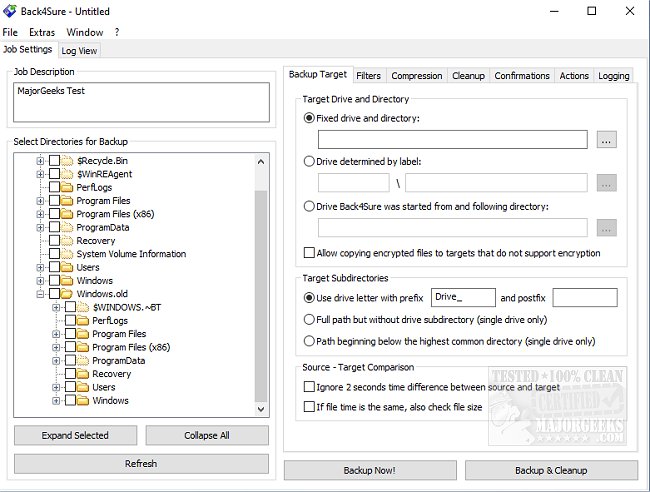This screenshot has height=492, width=650.
Task: Click the top-level PerfLogs folder icon
Action: point(67,187)
